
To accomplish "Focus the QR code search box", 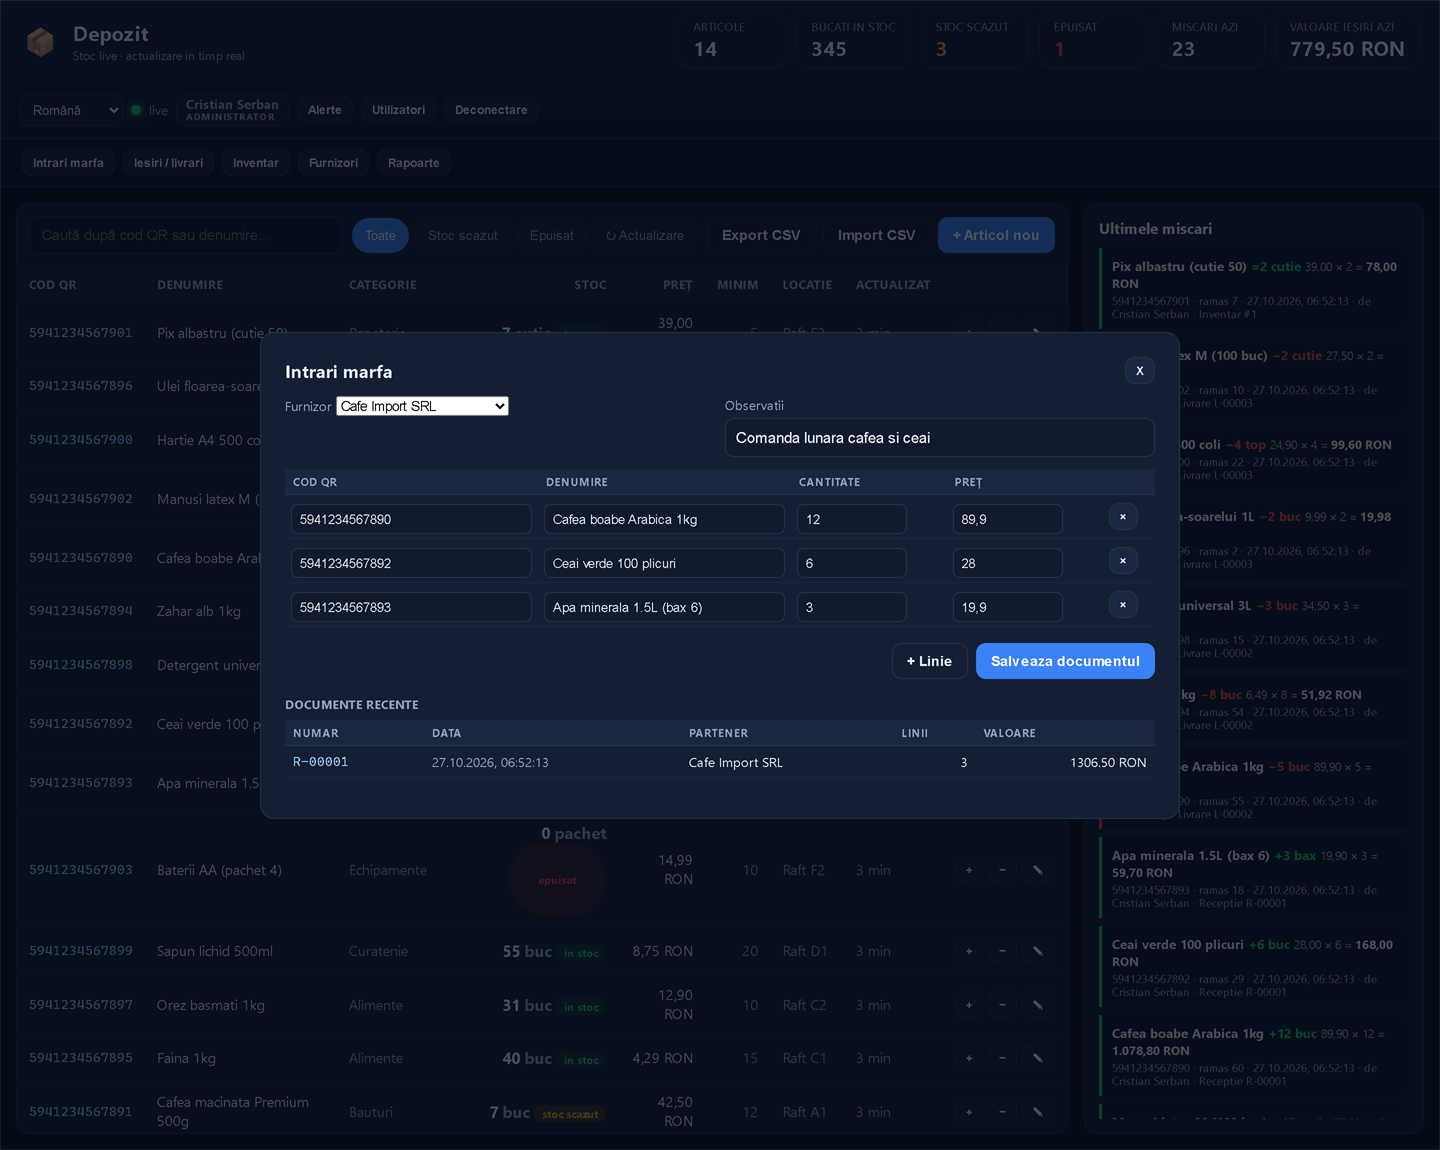I will 185,236.
